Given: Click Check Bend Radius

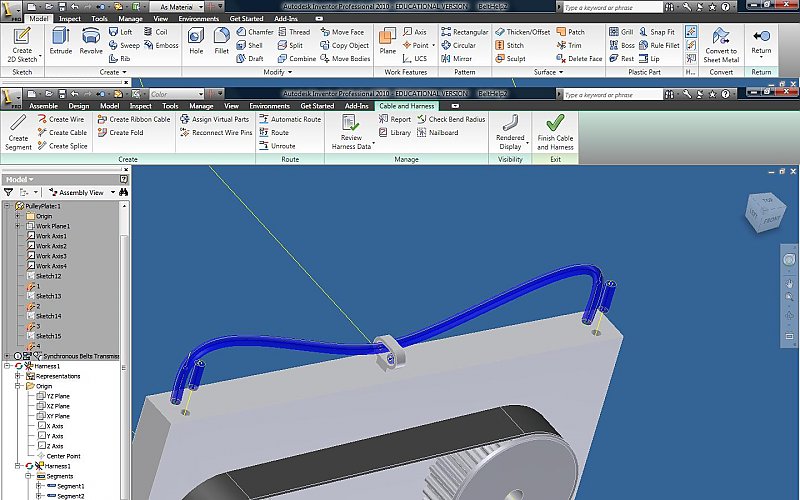Looking at the screenshot, I should click(x=451, y=119).
